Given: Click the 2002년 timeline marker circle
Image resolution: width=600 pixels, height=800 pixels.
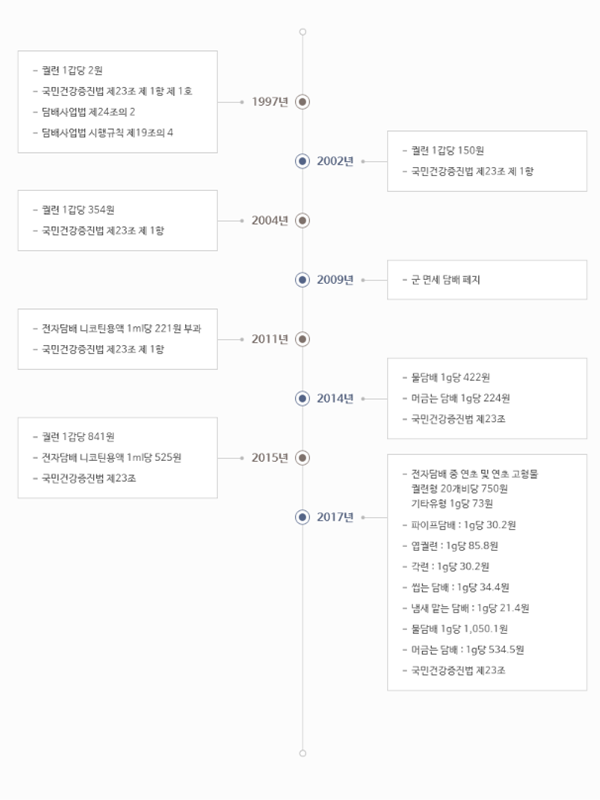Looking at the screenshot, I should point(303,161).
